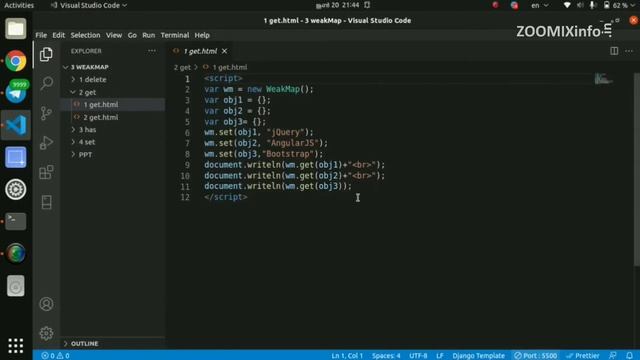Open the File menu

pyautogui.click(x=41, y=35)
